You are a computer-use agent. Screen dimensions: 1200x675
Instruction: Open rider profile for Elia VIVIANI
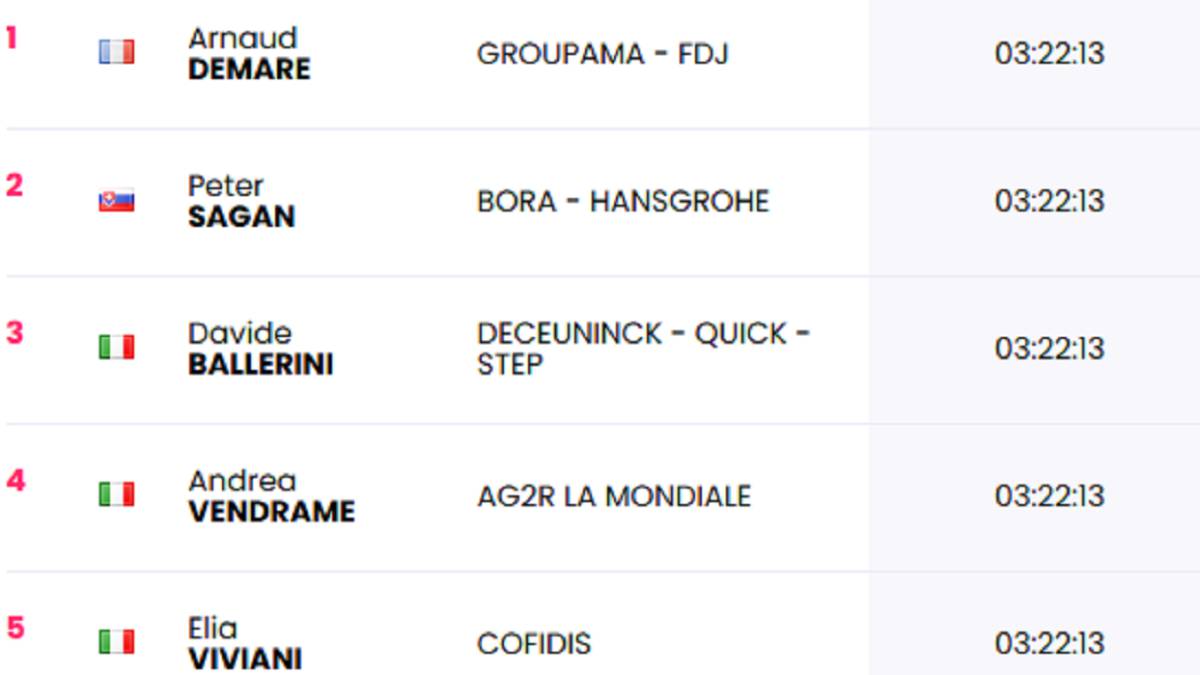click(x=245, y=643)
